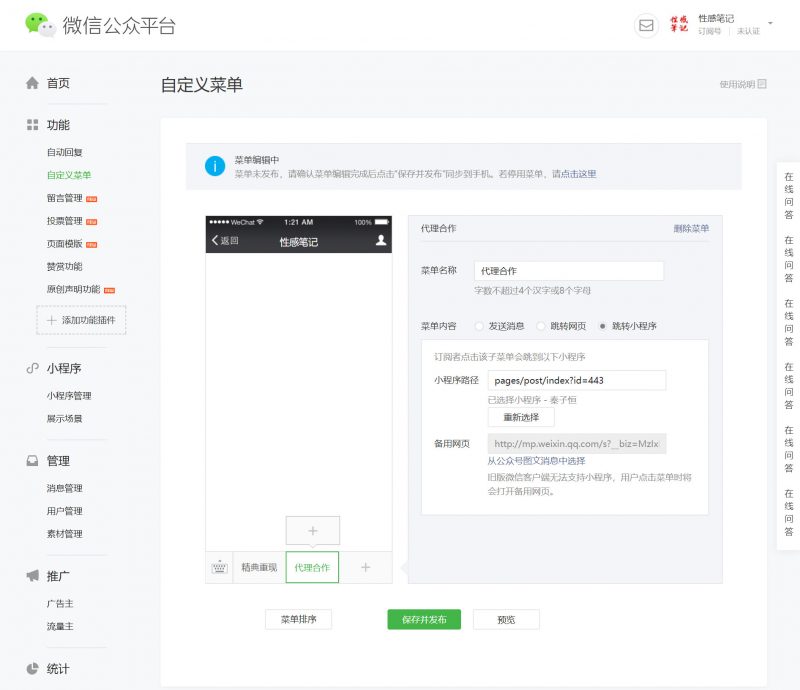Open 赞赏功能 in the sidebar
Viewport: 800px width, 690px height.
click(x=64, y=266)
